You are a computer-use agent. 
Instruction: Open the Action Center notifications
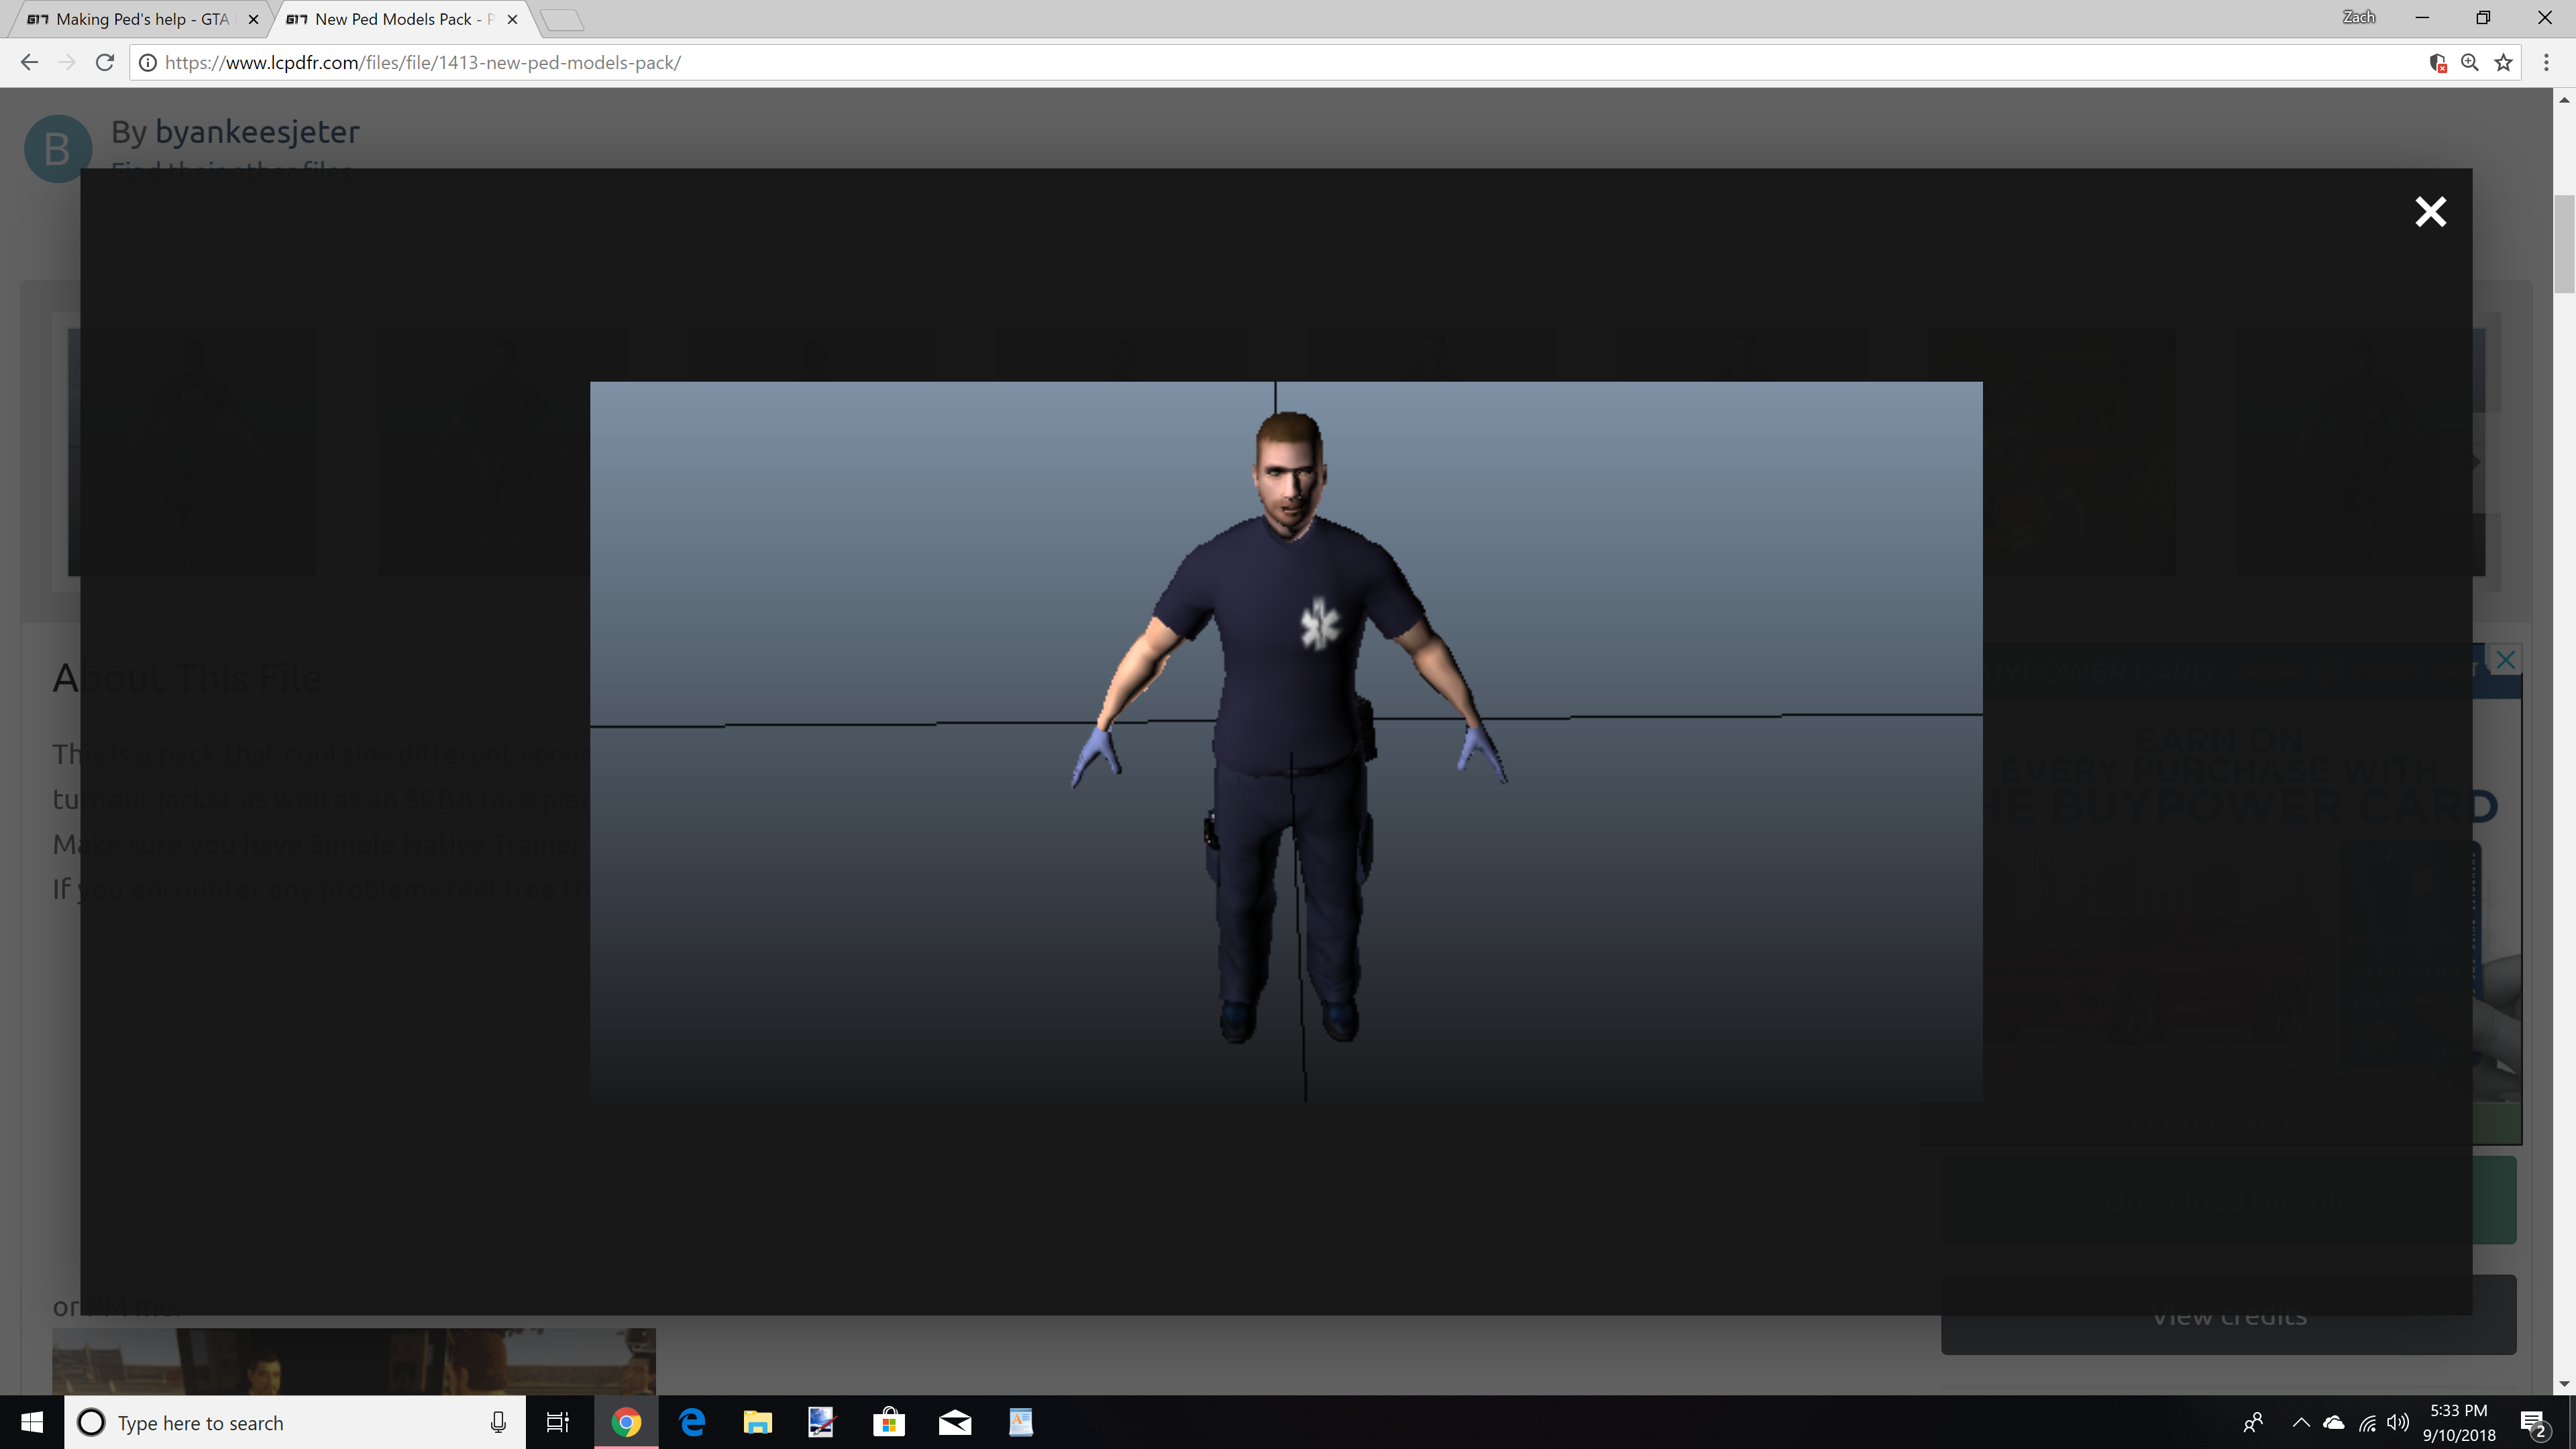coord(2533,1422)
